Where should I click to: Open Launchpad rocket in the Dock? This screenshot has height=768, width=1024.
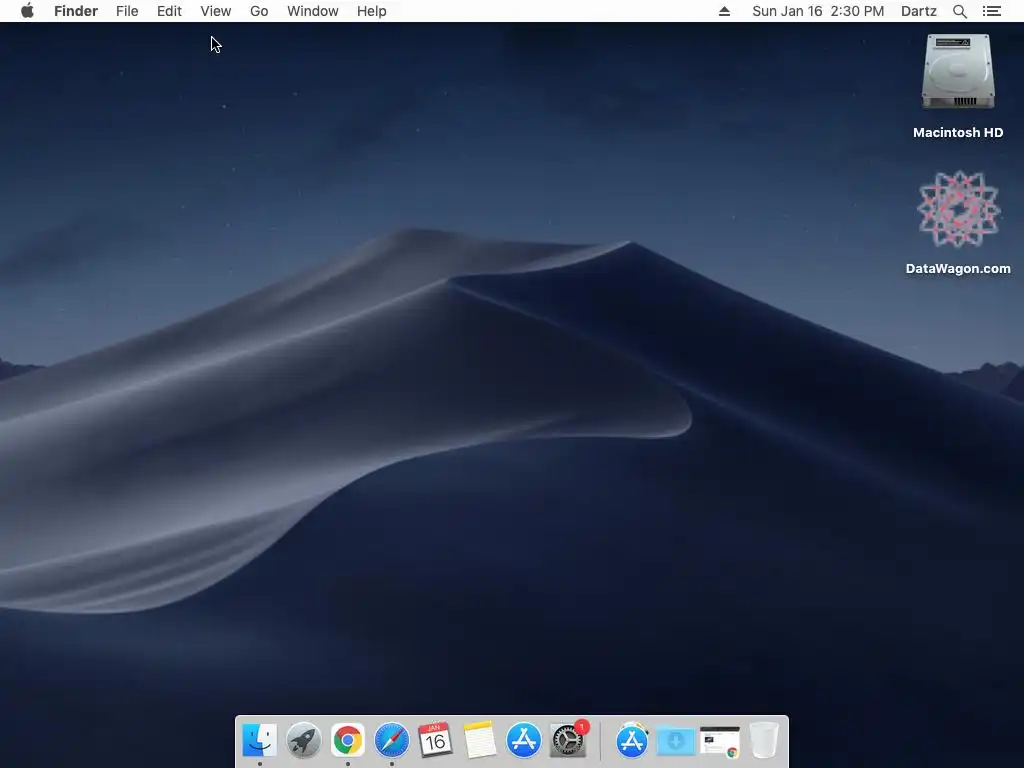coord(304,741)
